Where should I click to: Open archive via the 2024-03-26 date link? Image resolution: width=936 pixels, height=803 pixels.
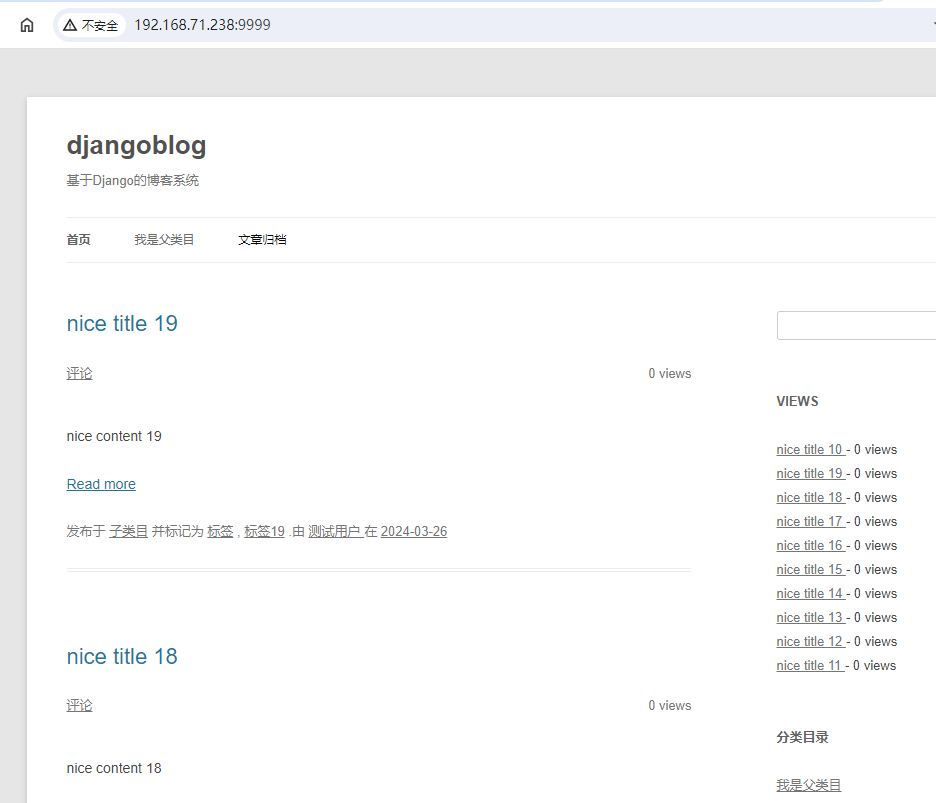413,531
